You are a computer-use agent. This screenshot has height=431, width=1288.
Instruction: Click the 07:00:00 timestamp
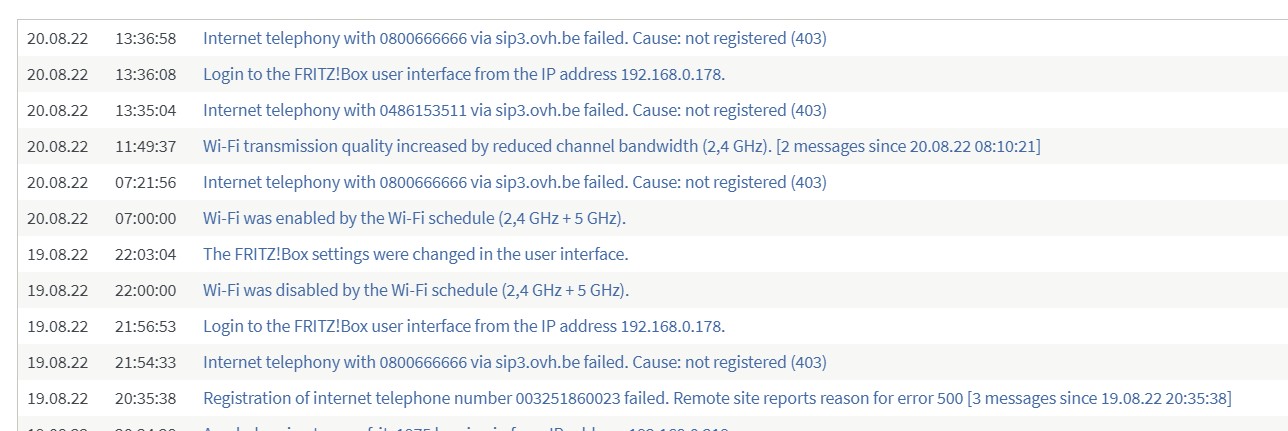point(145,218)
